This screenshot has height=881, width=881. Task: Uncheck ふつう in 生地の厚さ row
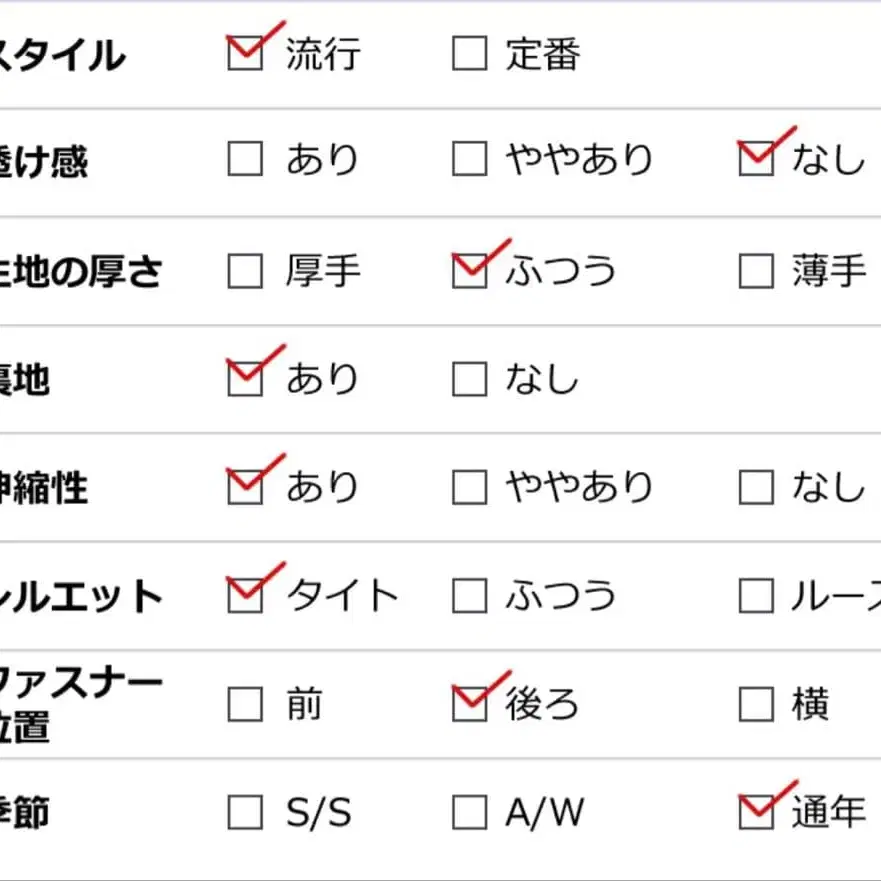pos(469,271)
